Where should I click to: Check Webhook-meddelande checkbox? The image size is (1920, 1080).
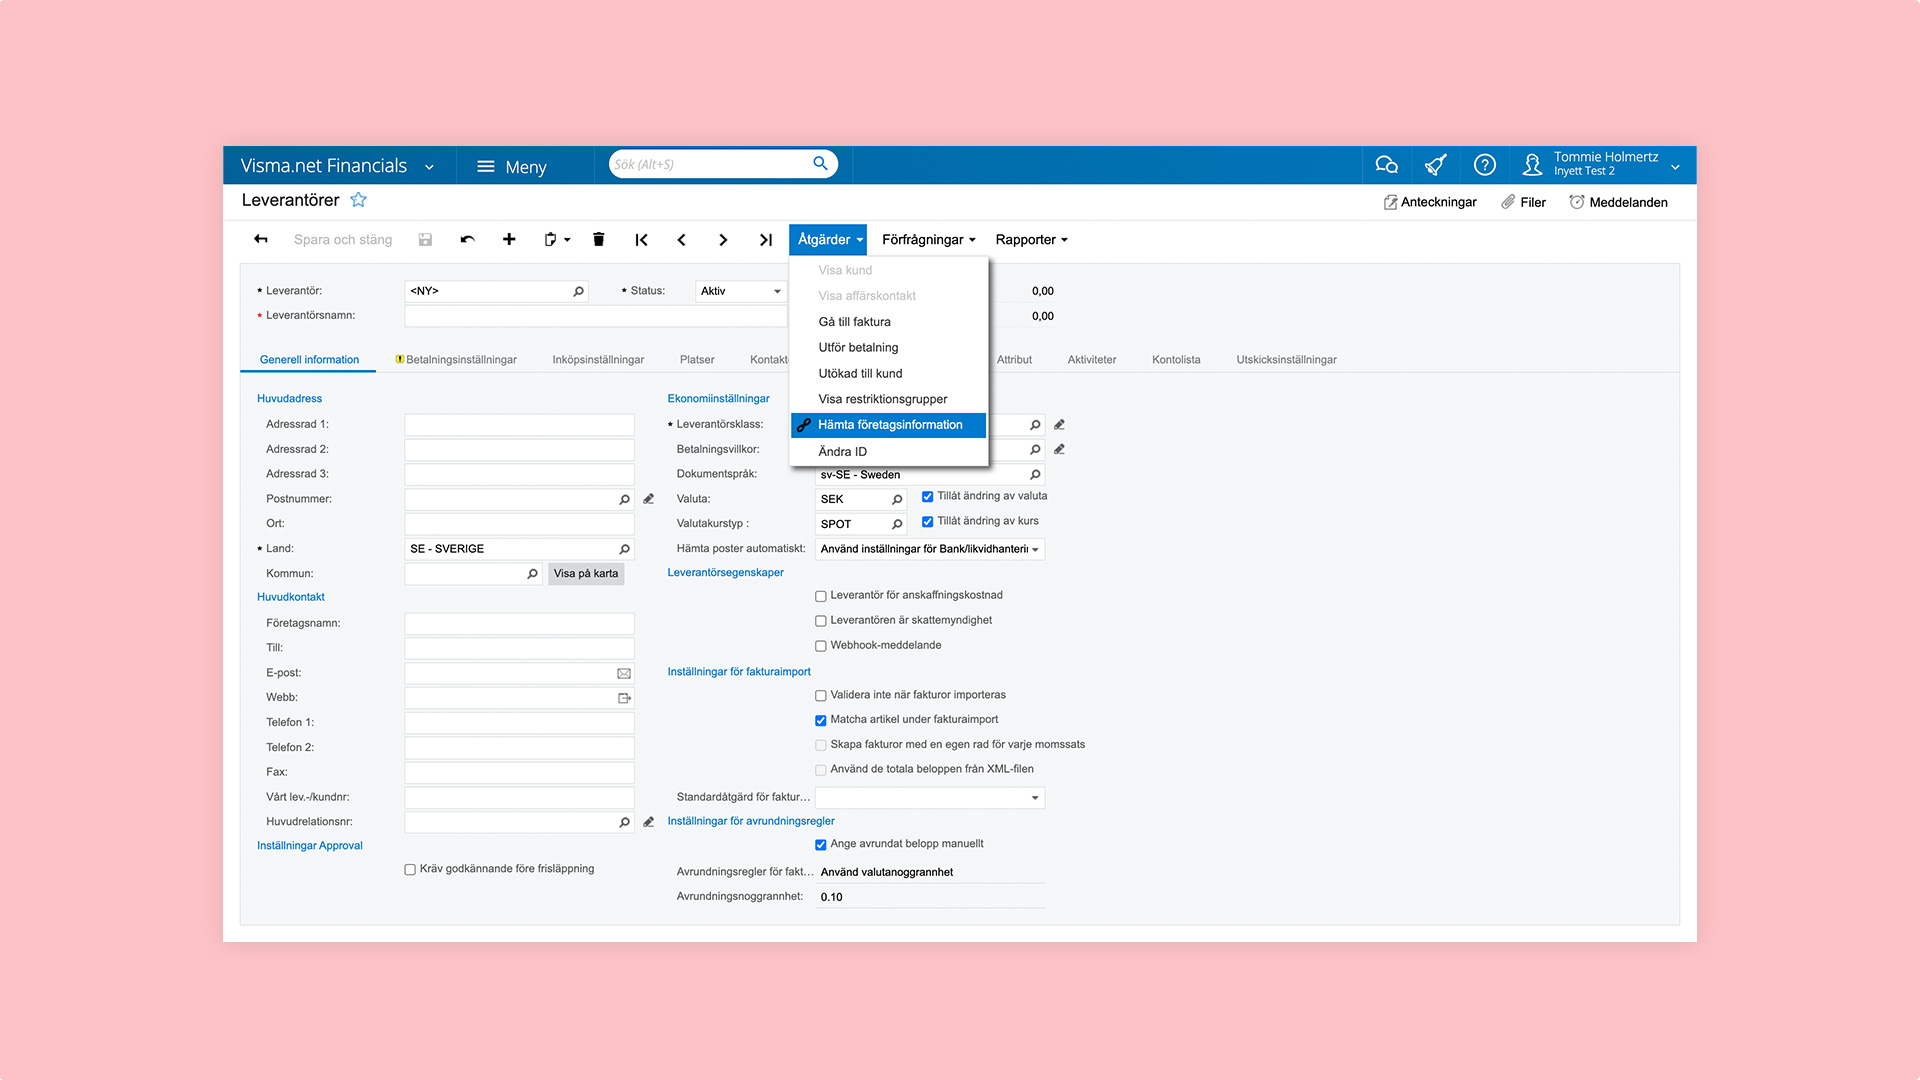(x=820, y=646)
